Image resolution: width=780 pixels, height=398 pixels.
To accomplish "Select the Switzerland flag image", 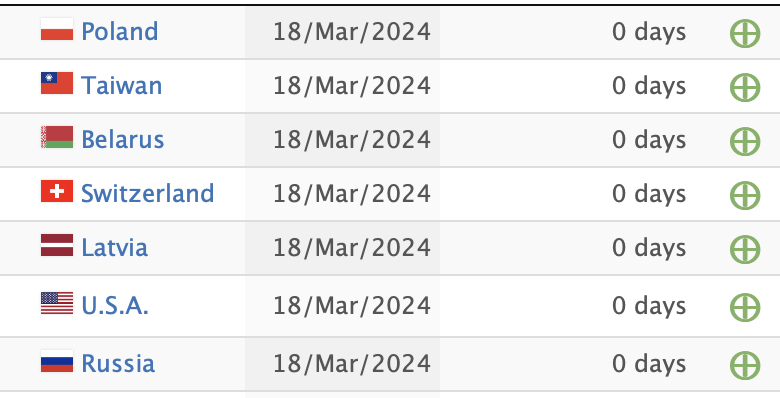I will 57,191.
